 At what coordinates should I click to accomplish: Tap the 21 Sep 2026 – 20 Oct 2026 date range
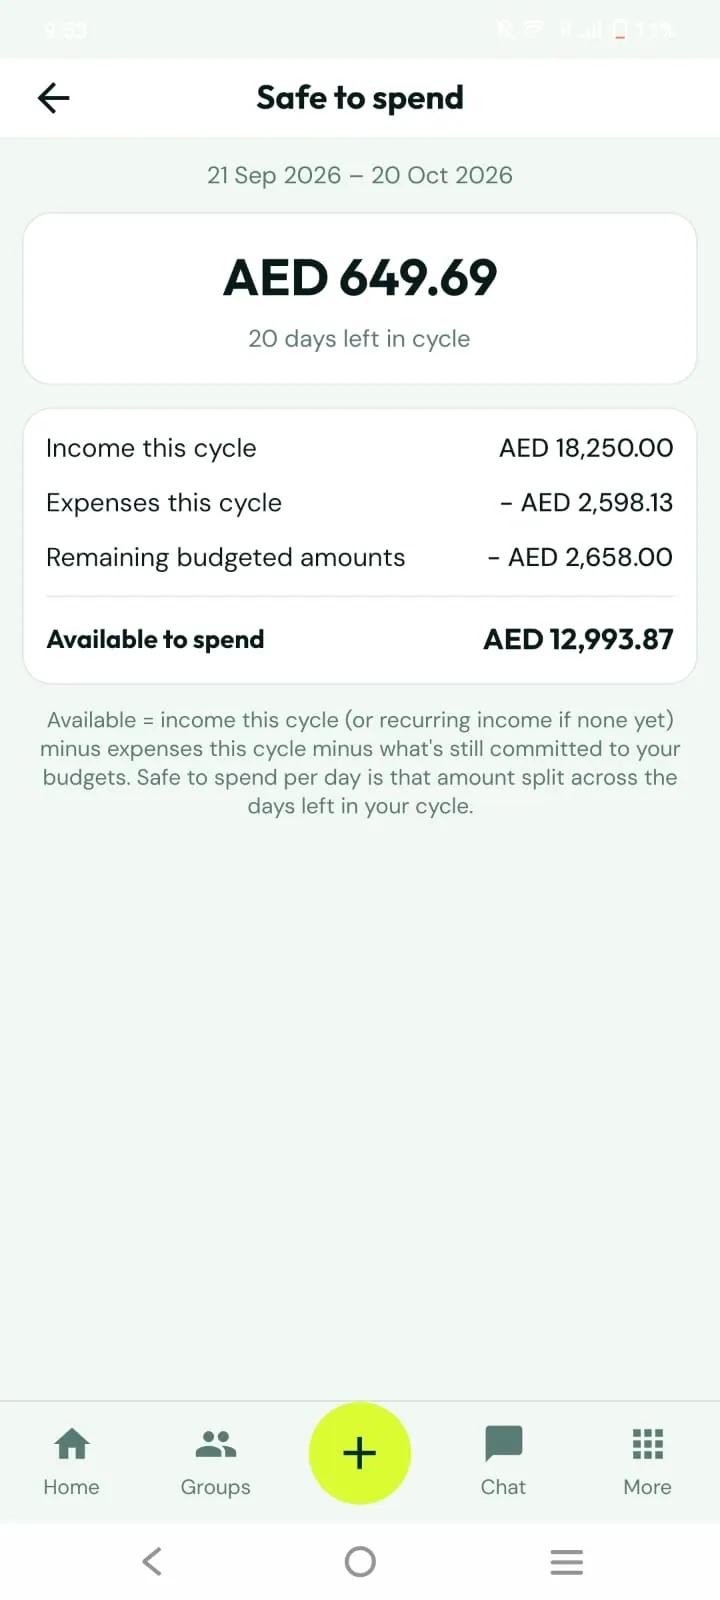coord(360,175)
